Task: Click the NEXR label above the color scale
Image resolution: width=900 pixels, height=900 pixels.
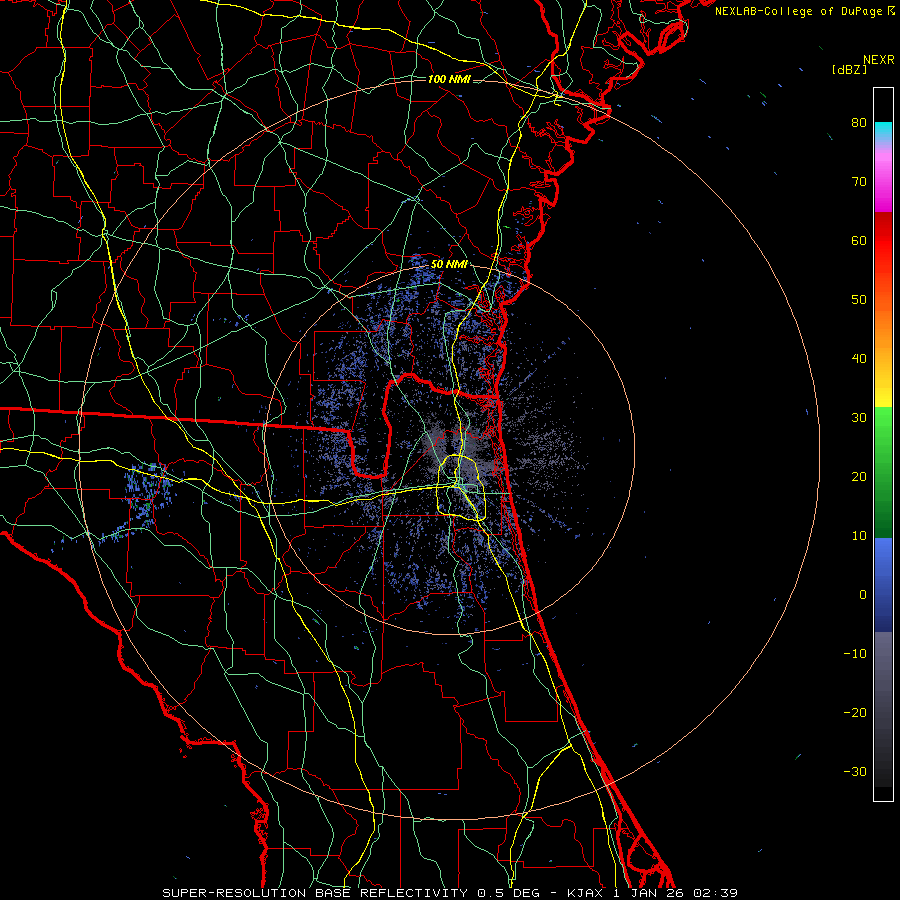Action: pos(878,60)
